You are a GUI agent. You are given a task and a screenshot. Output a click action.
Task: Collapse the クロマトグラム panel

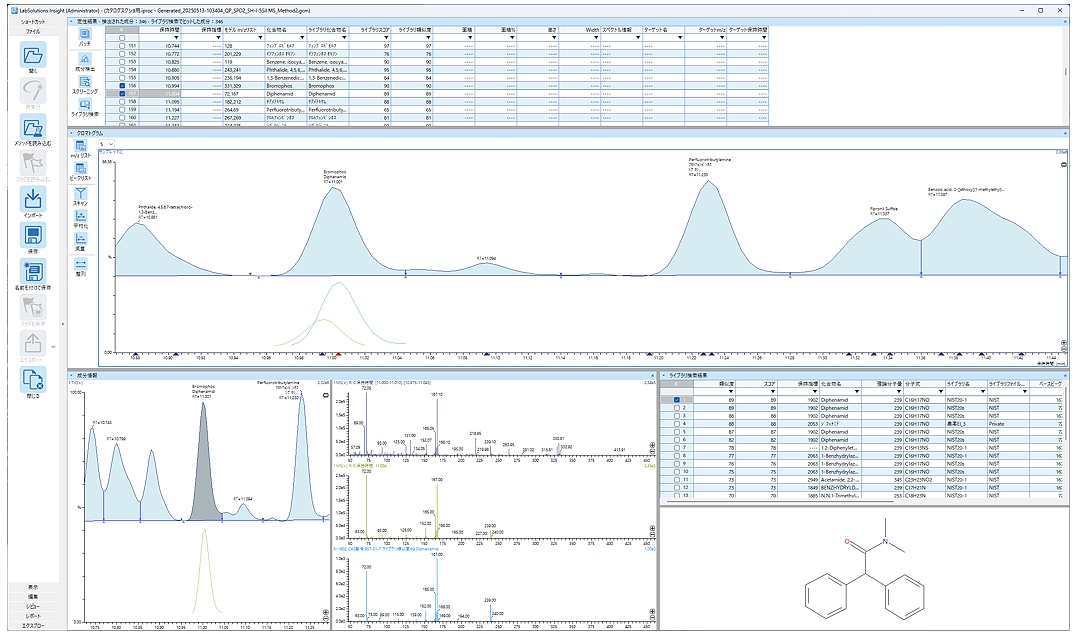tap(71, 131)
